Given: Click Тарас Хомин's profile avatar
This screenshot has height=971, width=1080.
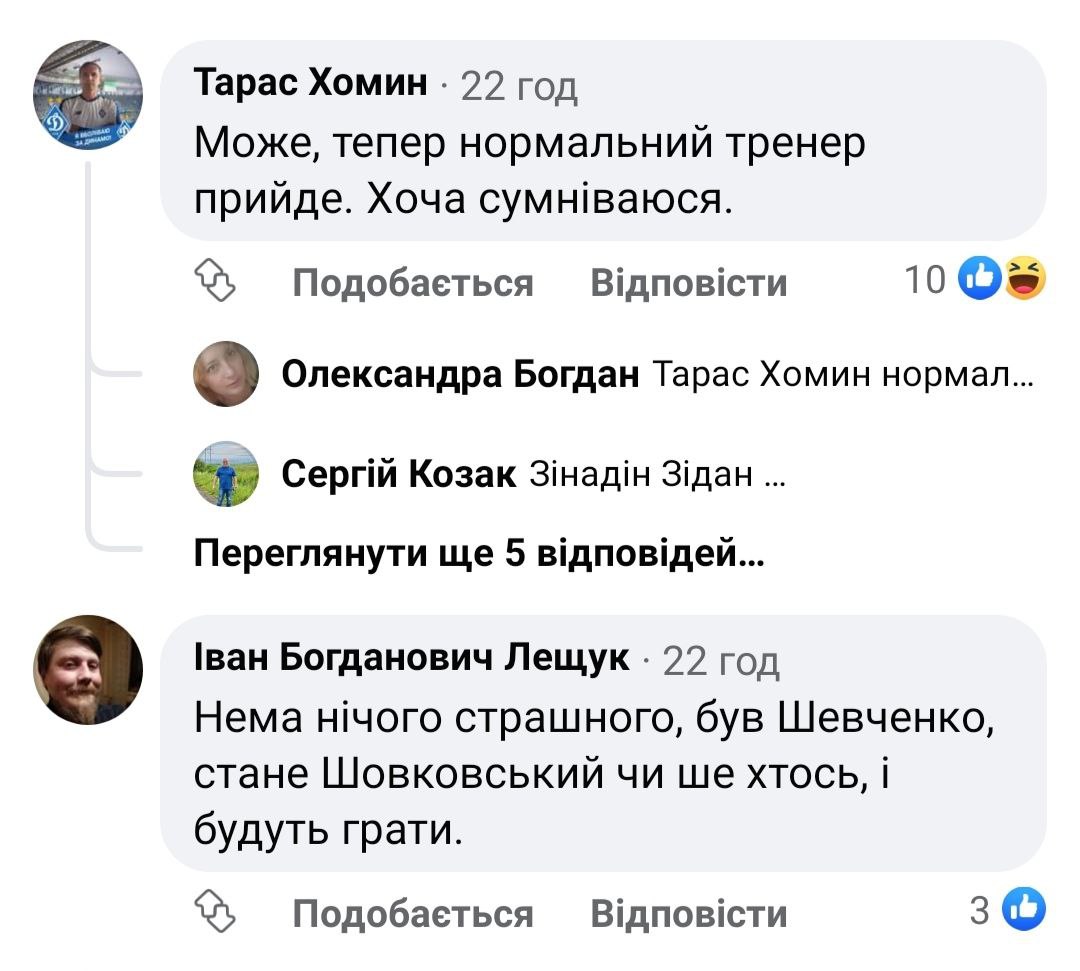Looking at the screenshot, I should pos(89,96).
